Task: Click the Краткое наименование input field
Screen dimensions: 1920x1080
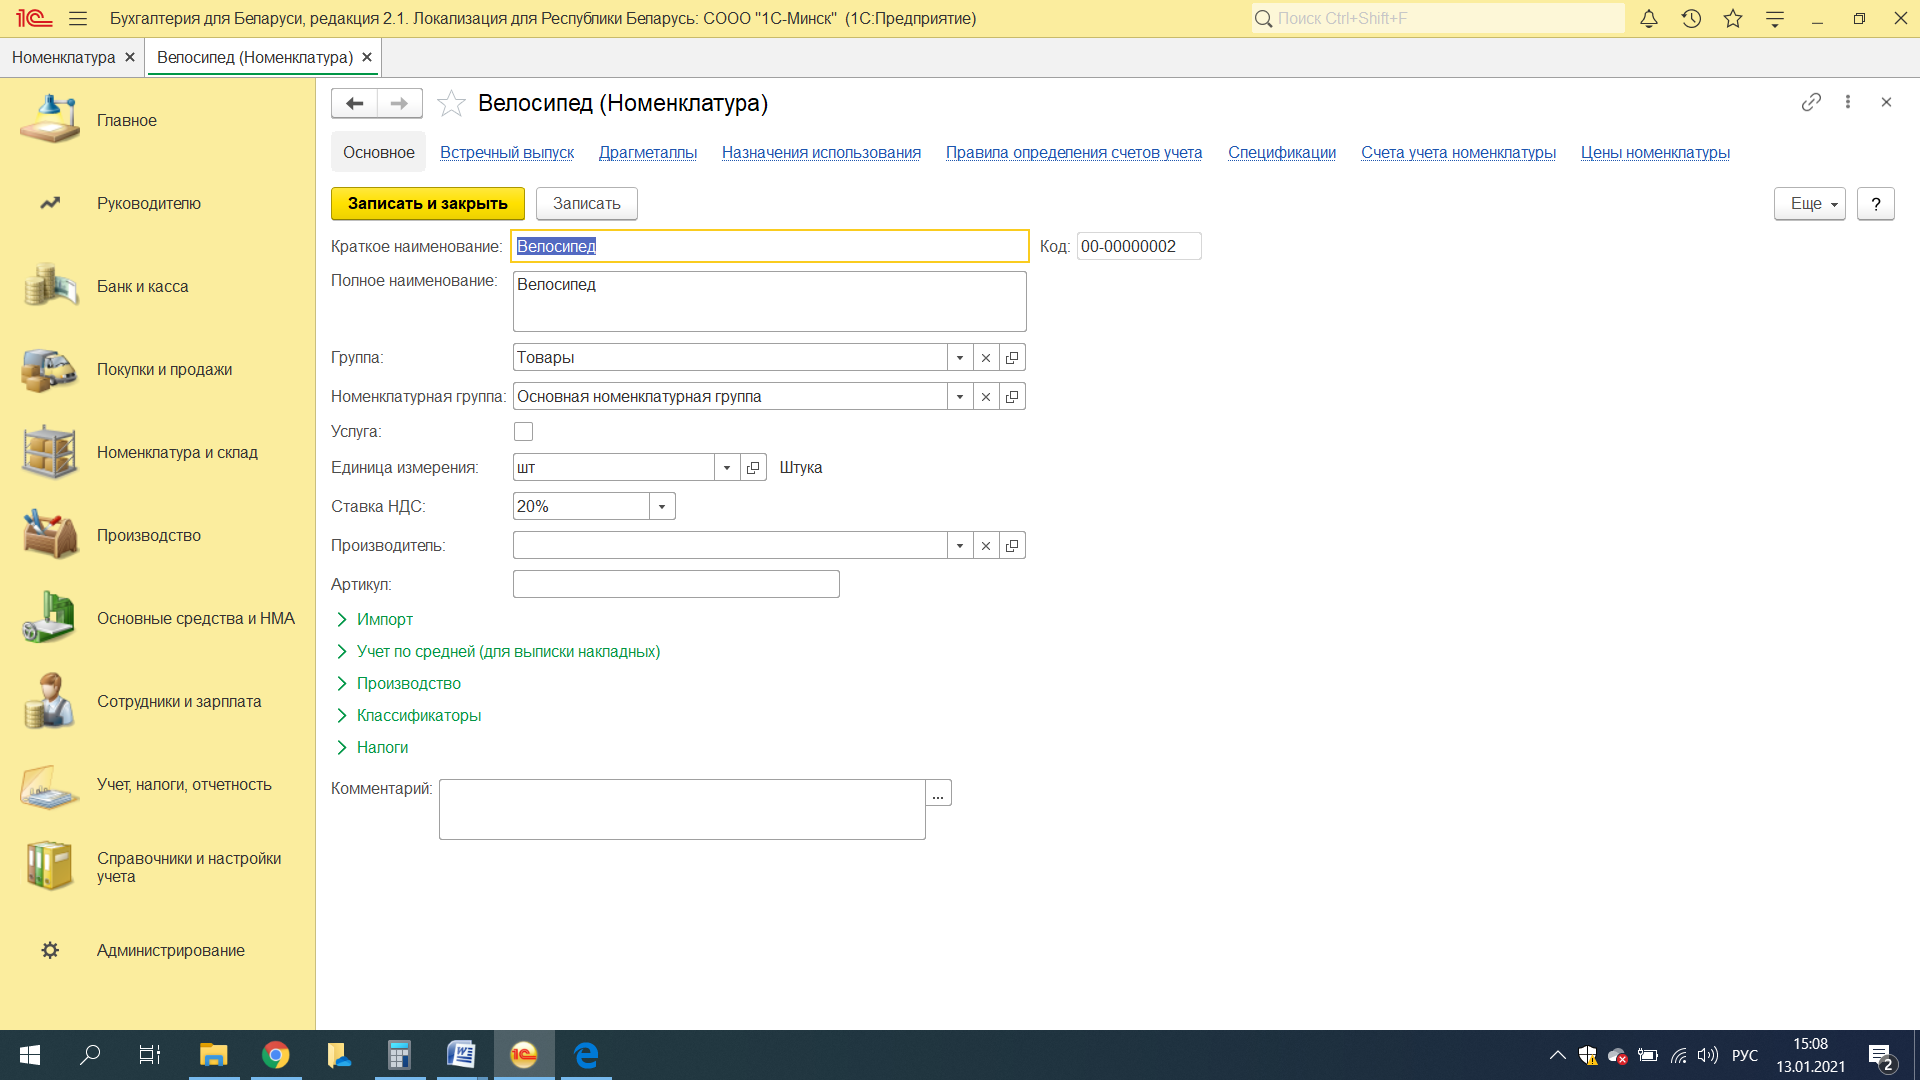Action: click(769, 246)
